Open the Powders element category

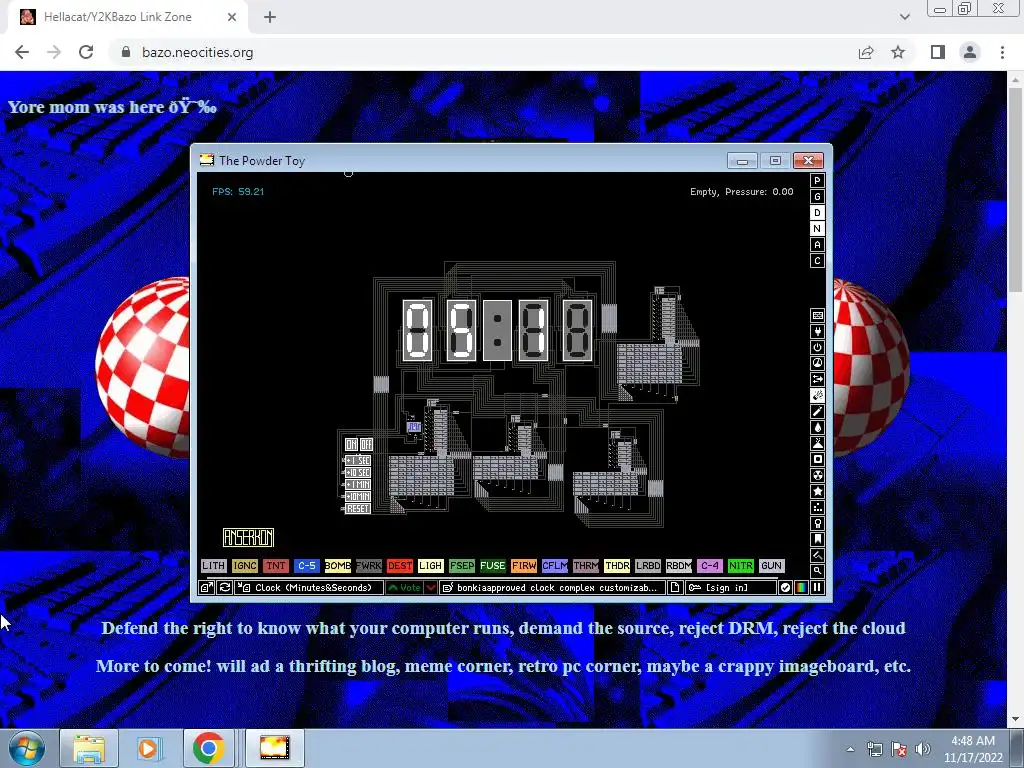[817, 443]
